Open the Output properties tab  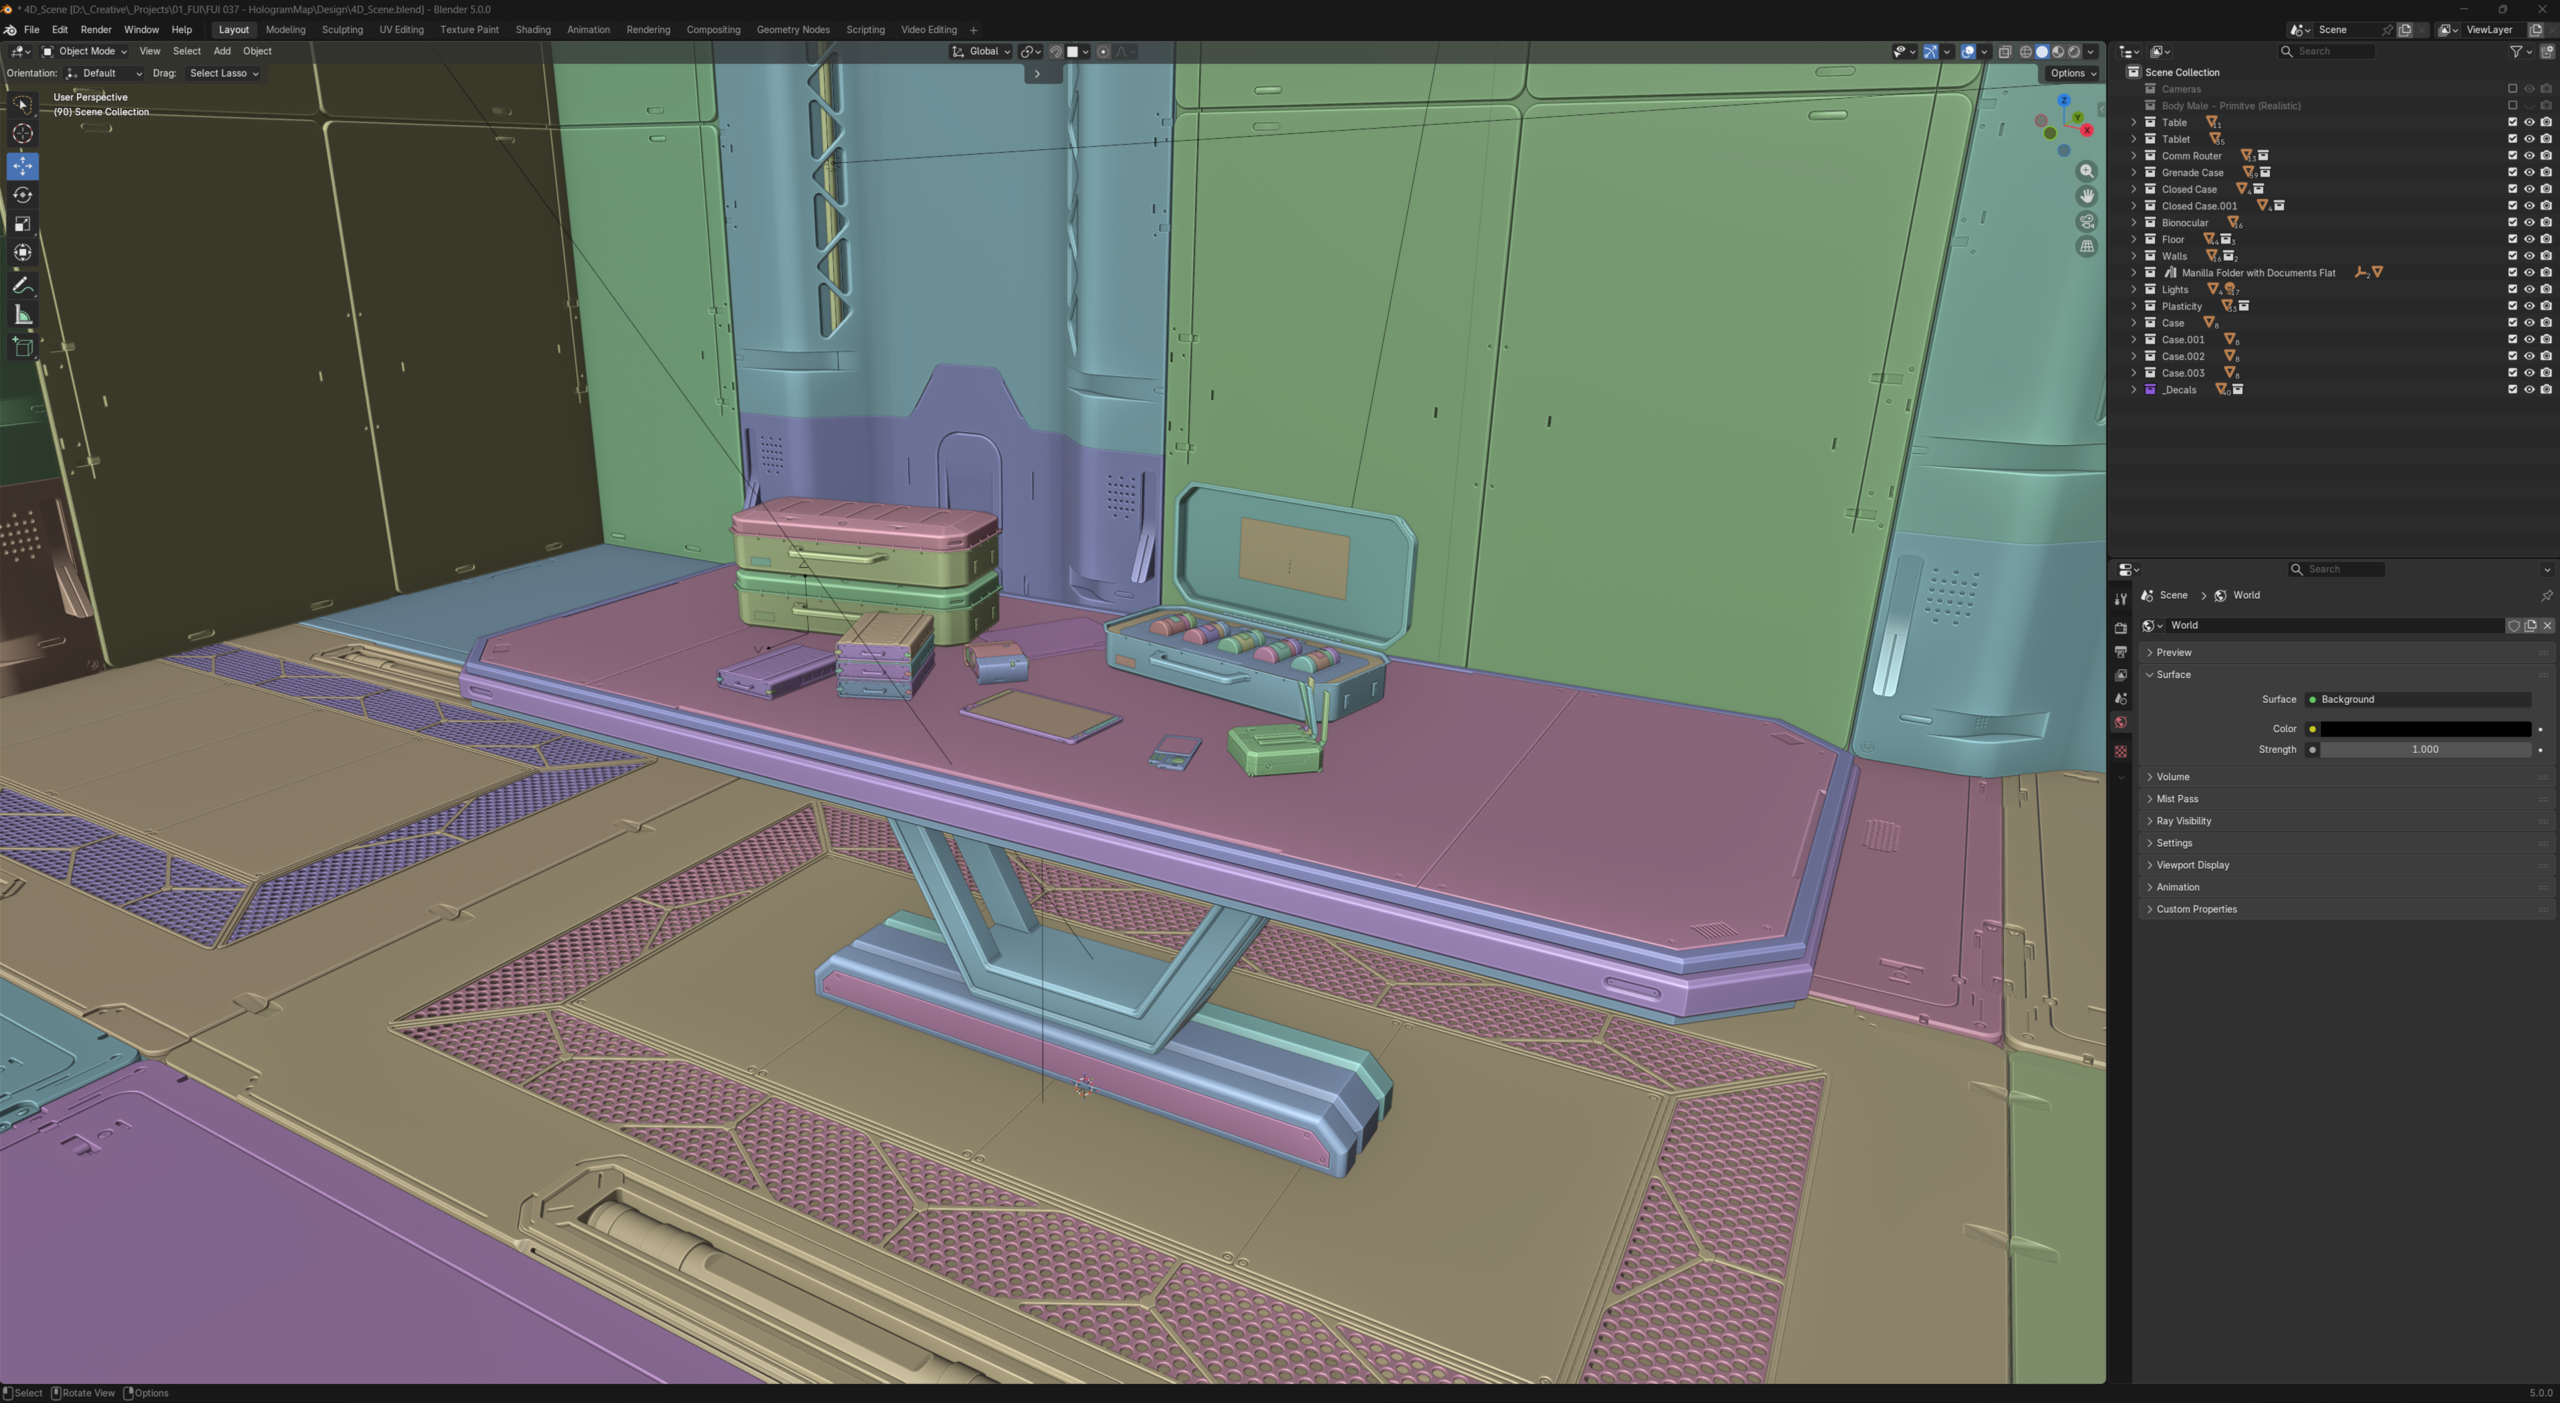click(x=2121, y=652)
